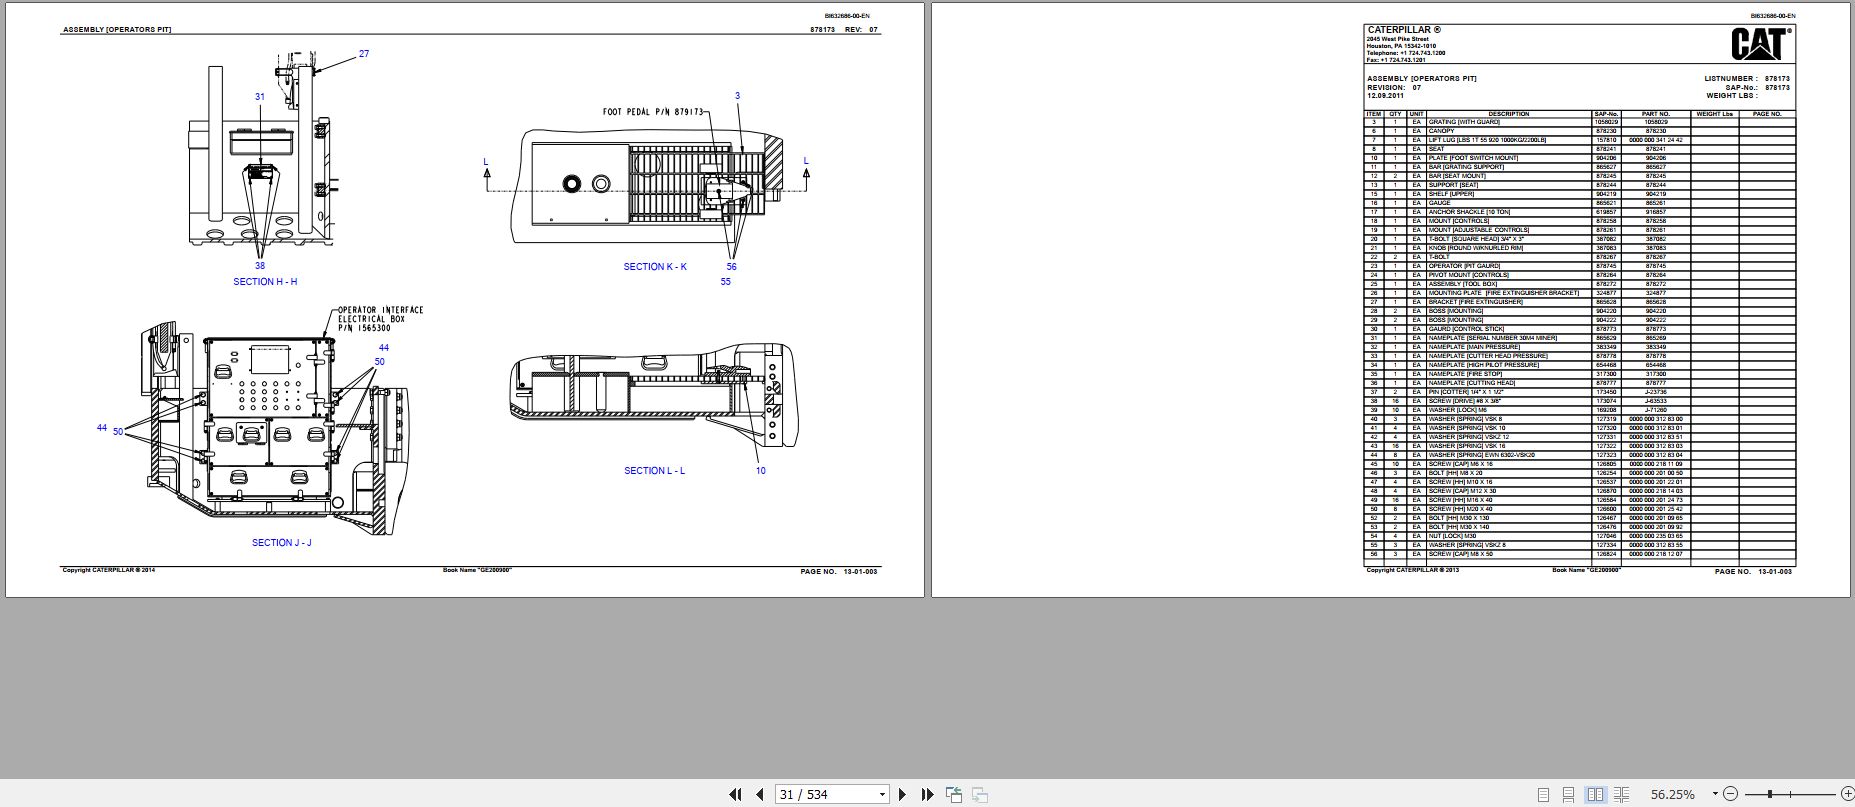Click the GAURD [CONTROL STICK] row
1855x807 pixels.
click(1580, 329)
